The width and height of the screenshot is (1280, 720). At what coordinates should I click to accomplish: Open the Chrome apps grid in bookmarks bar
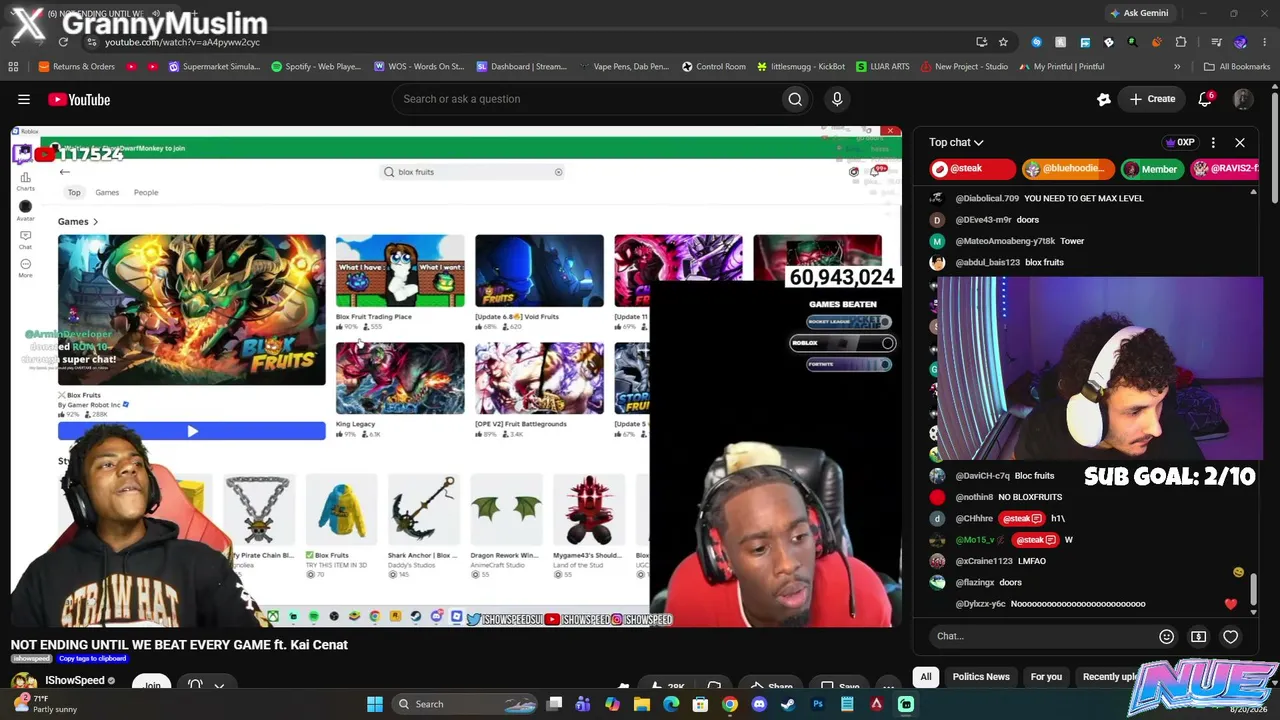click(13, 67)
